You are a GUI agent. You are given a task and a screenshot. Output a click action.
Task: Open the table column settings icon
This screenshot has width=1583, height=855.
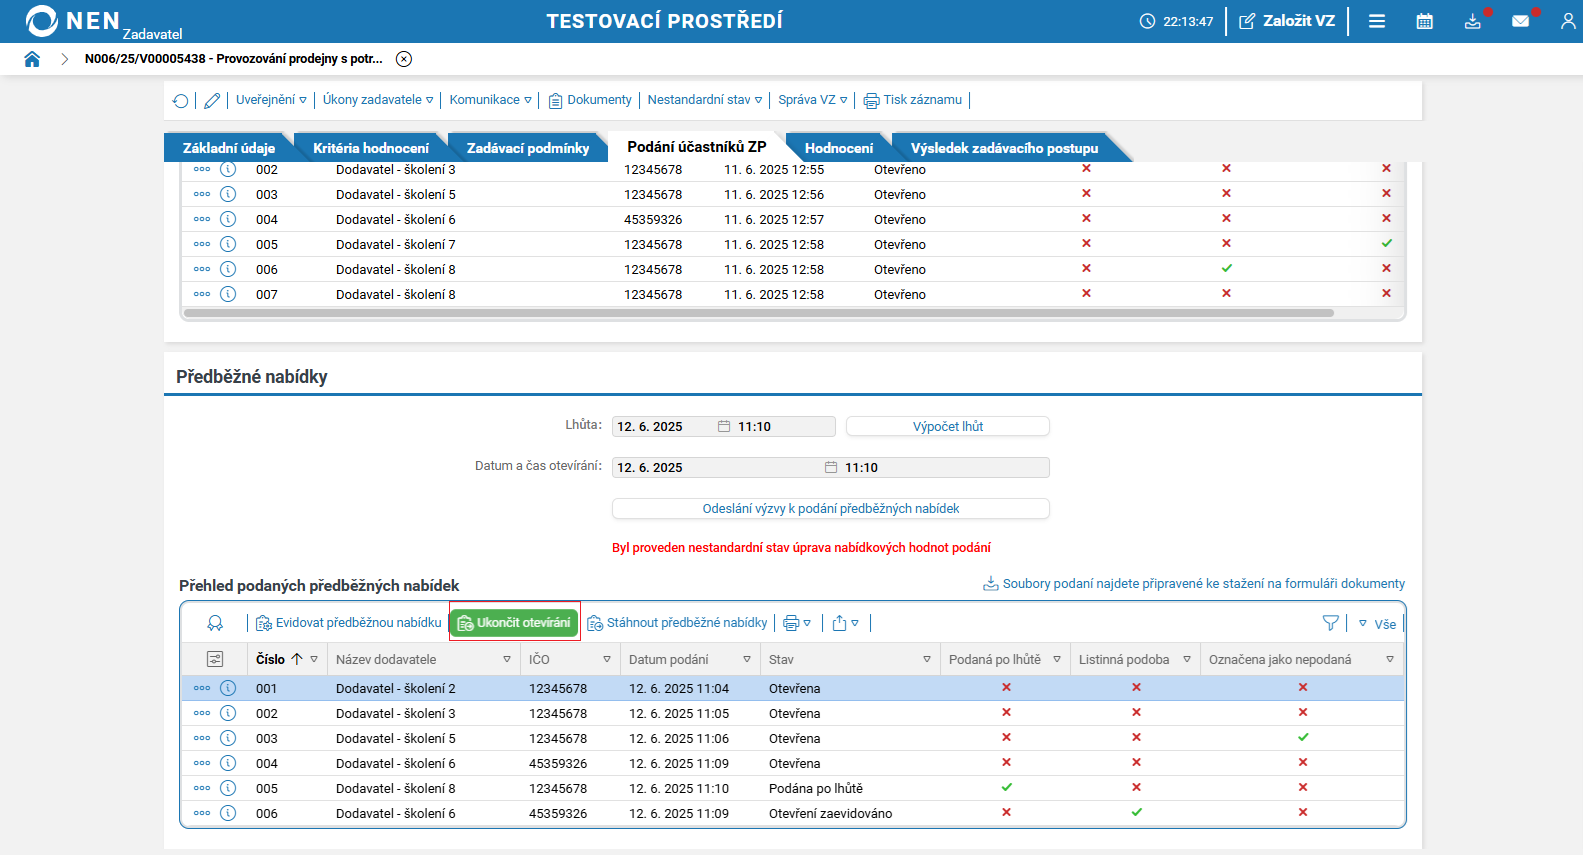click(215, 659)
